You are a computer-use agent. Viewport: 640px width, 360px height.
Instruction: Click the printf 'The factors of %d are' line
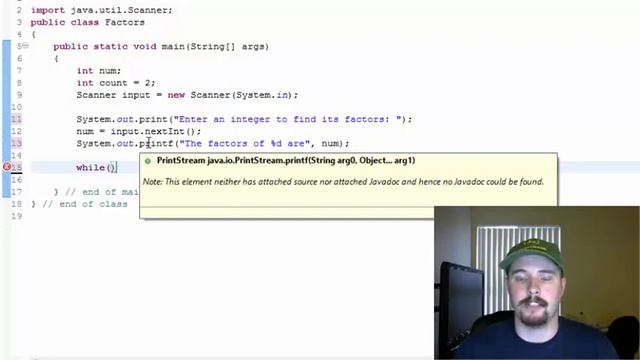213,143
